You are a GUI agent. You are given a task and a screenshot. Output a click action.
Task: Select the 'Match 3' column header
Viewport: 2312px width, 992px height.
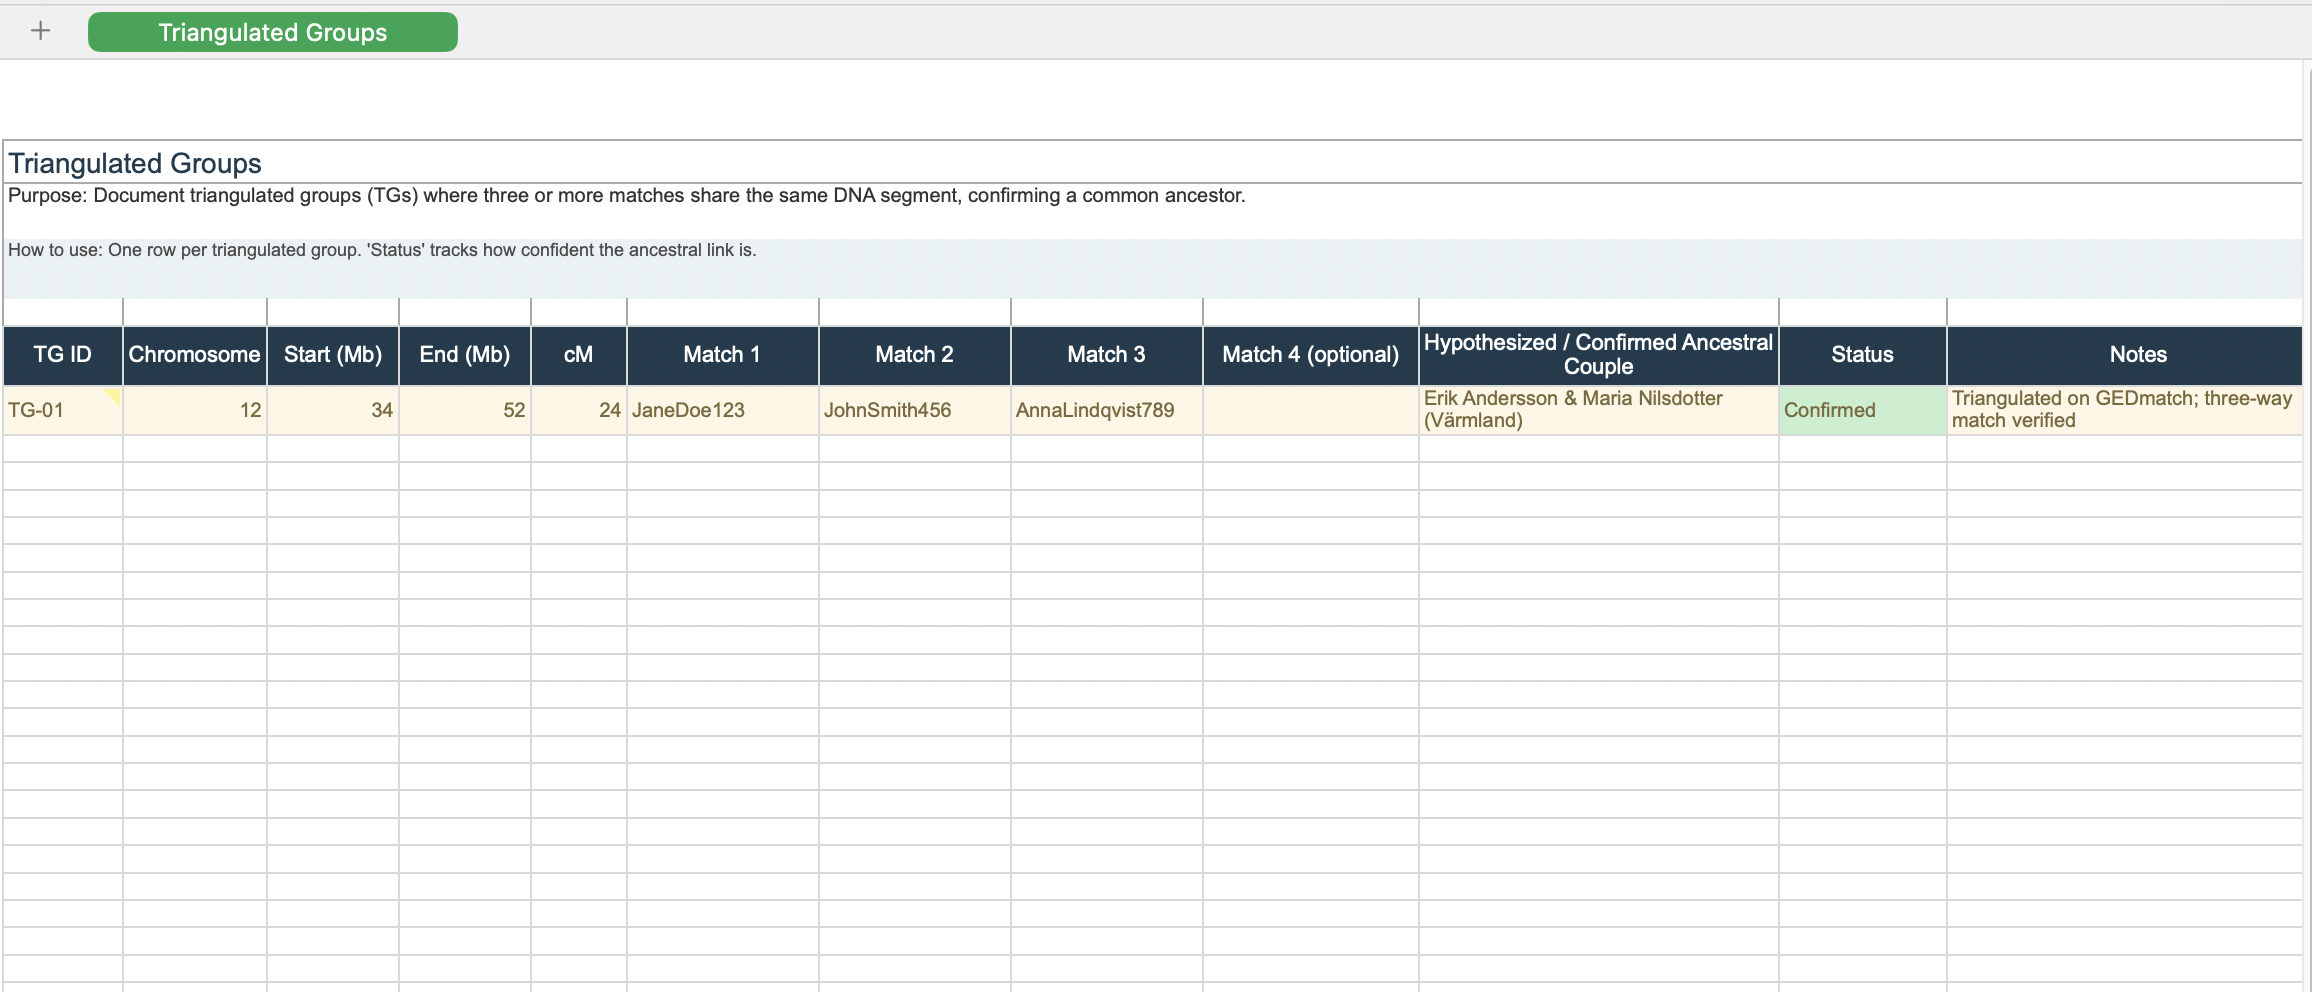pos(1107,355)
